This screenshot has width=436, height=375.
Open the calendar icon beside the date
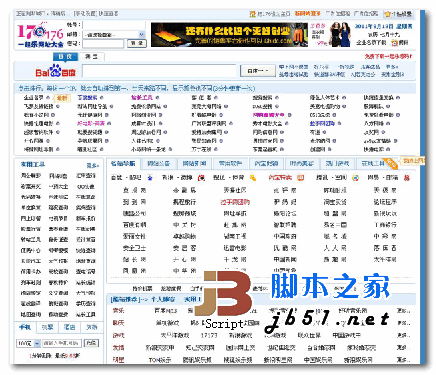click(394, 43)
